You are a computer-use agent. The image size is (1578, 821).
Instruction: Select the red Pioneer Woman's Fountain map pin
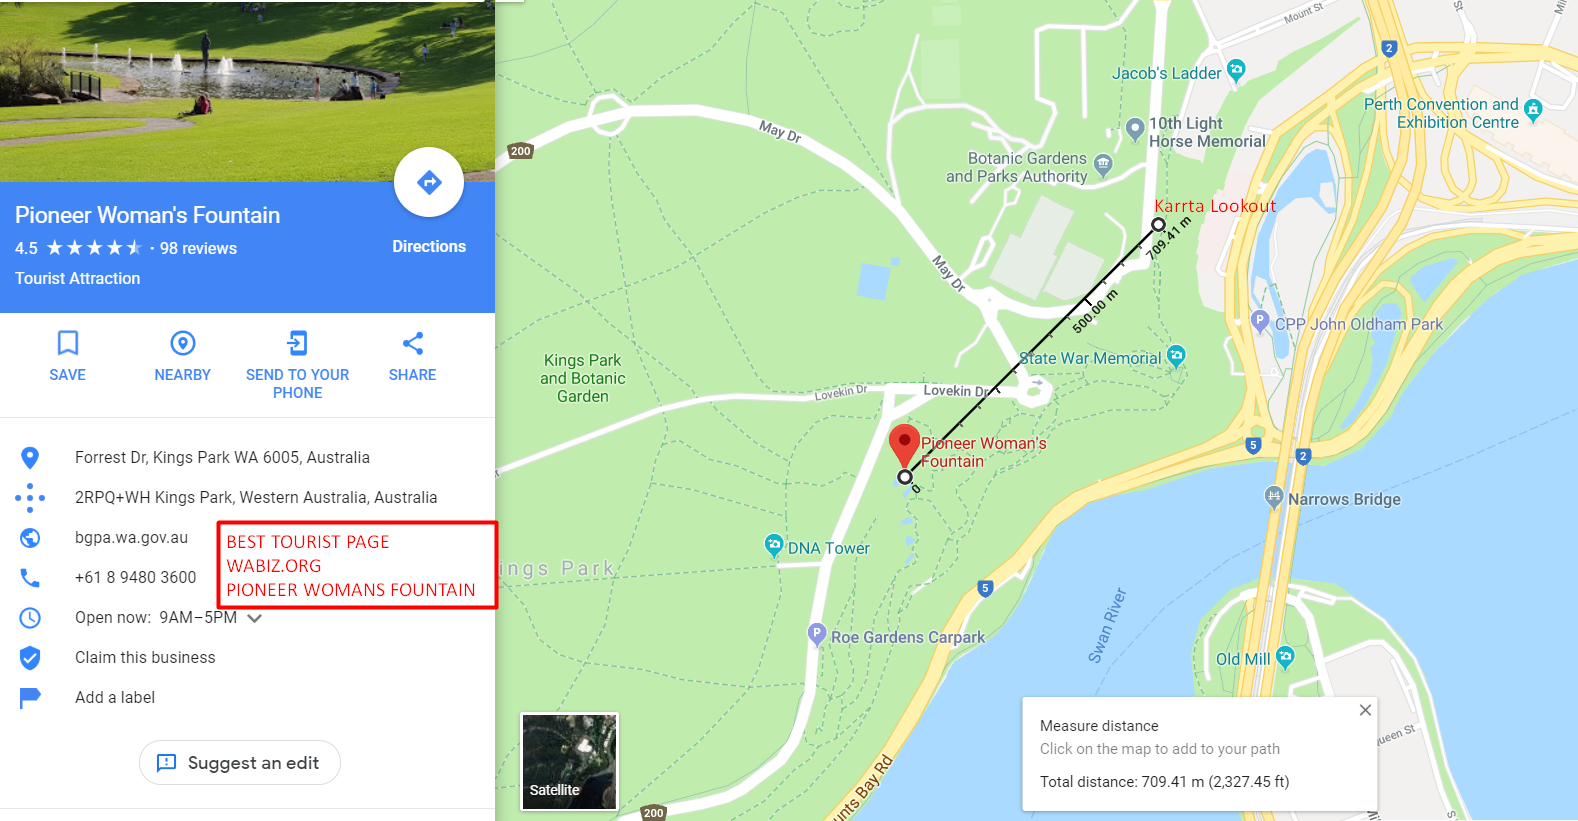coord(904,444)
